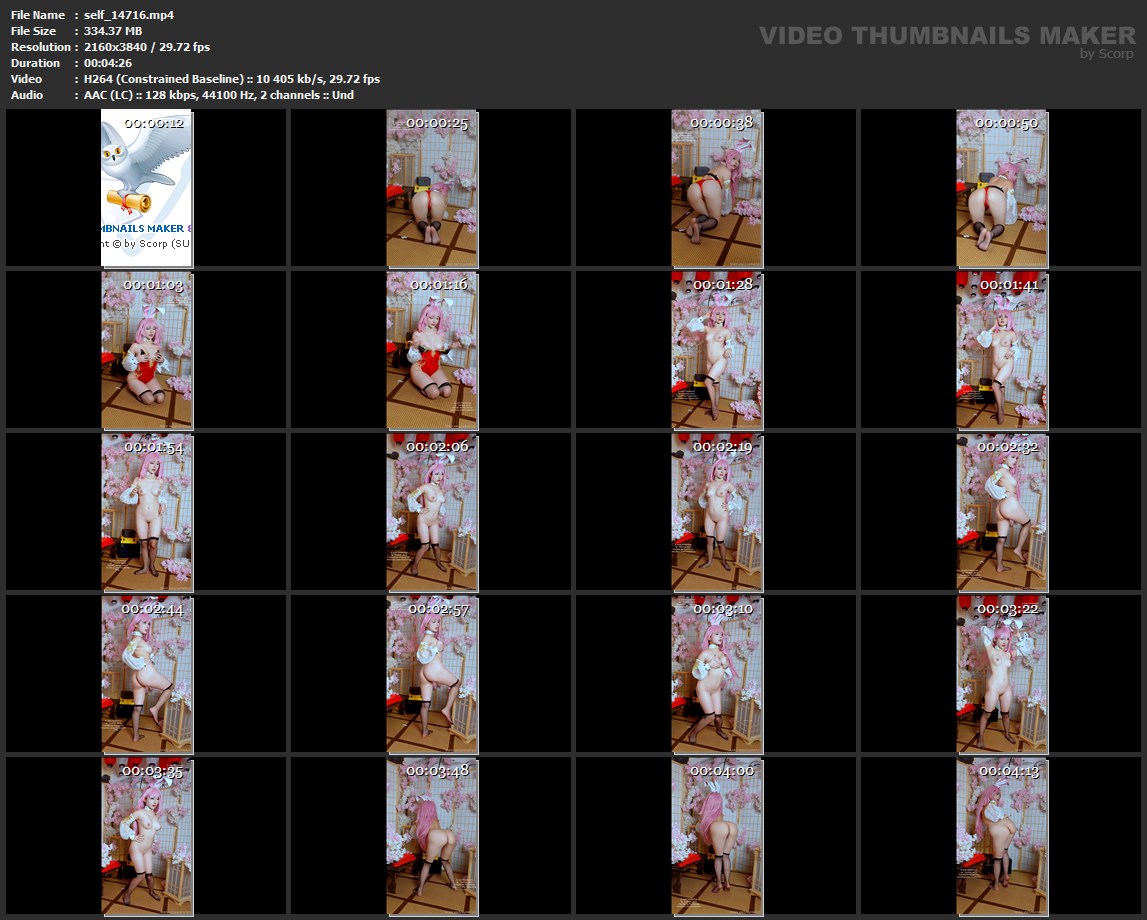Click the thumbnail marked 00:00:50
The width and height of the screenshot is (1147, 920).
[1002, 188]
